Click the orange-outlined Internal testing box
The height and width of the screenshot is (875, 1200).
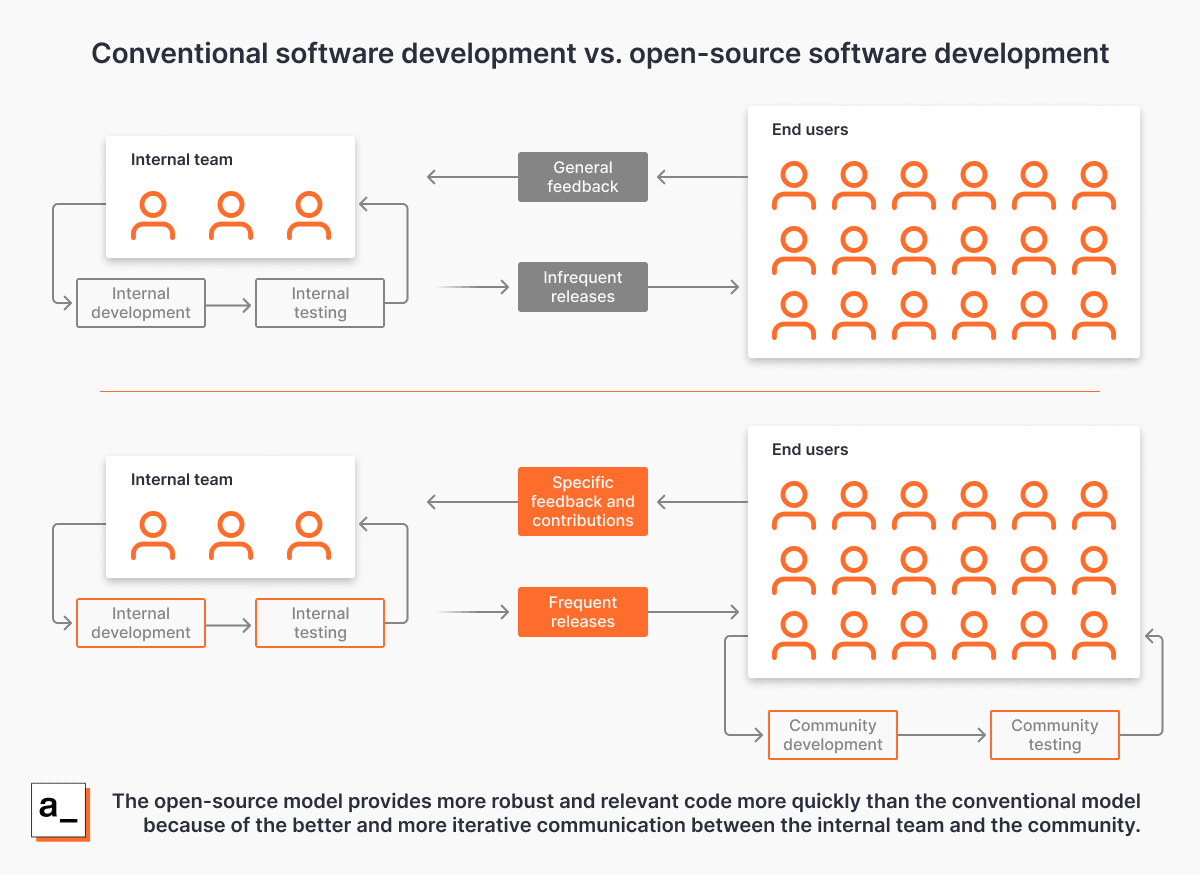[320, 623]
